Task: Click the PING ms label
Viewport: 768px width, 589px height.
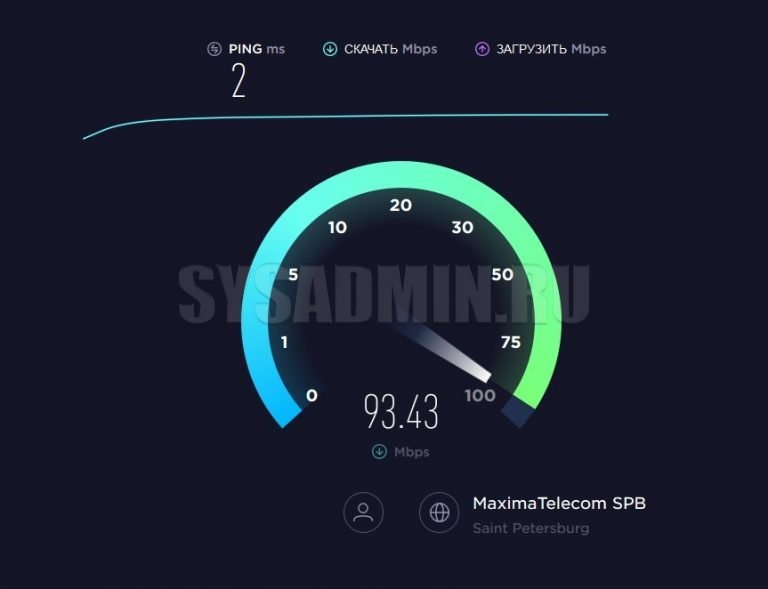Action: tap(257, 49)
